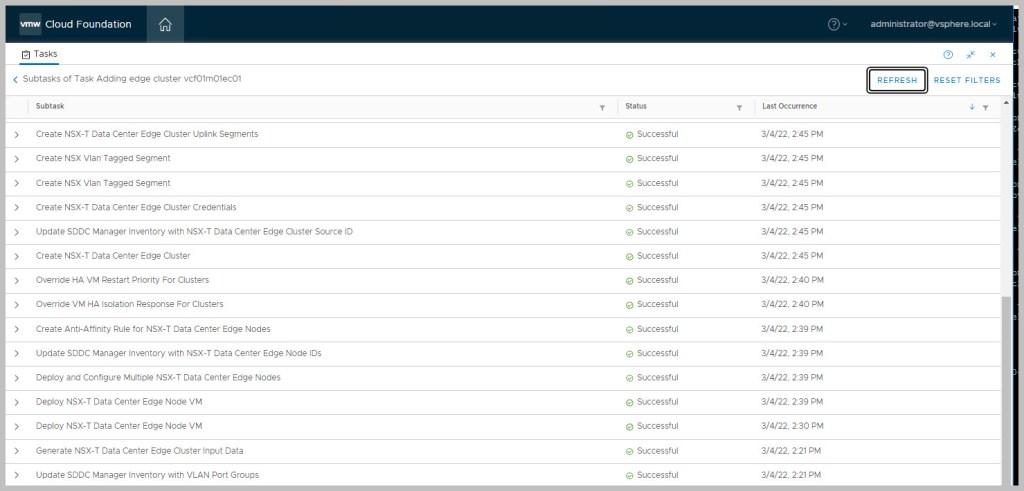Expand Create NSX-T Edge Cluster Uplink Segments row

(16, 135)
